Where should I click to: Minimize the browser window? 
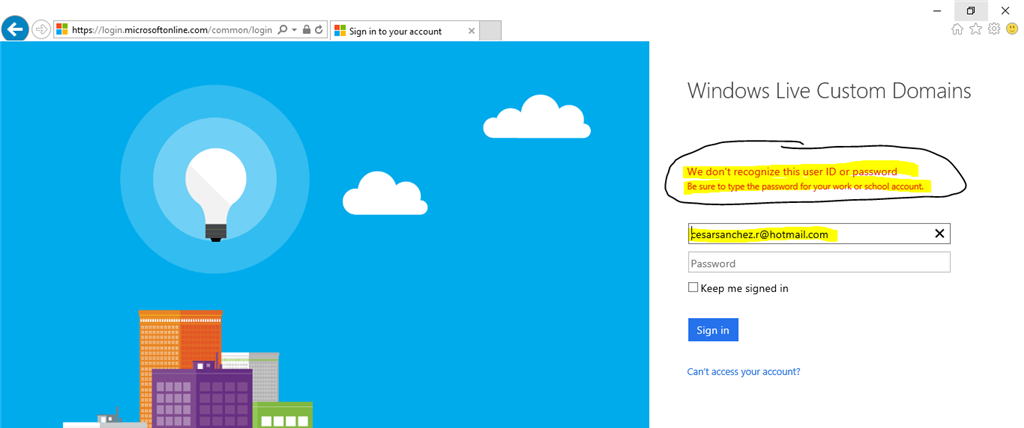pyautogui.click(x=938, y=10)
